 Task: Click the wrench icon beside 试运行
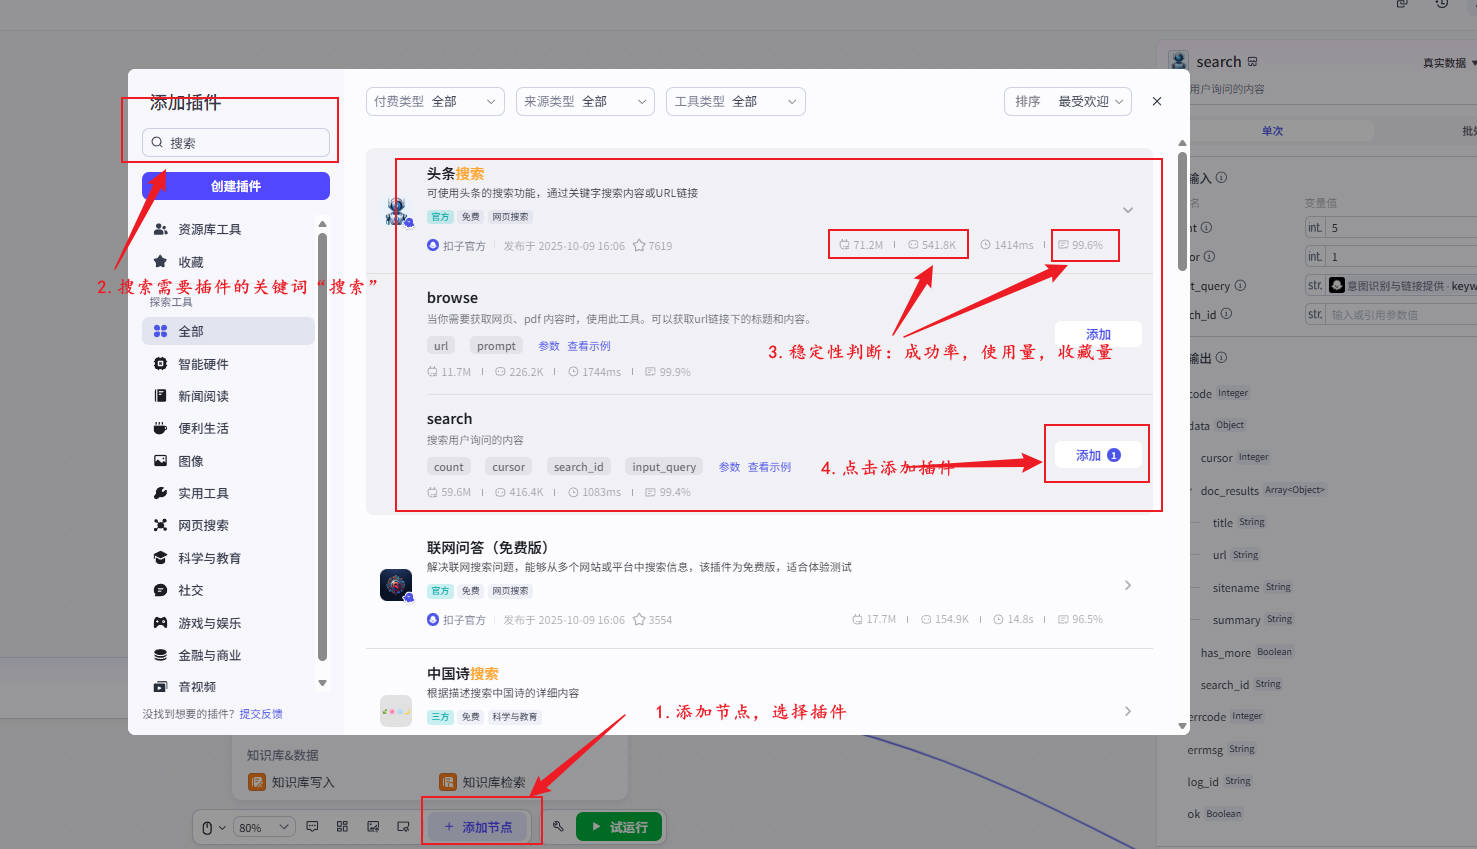pyautogui.click(x=560, y=826)
